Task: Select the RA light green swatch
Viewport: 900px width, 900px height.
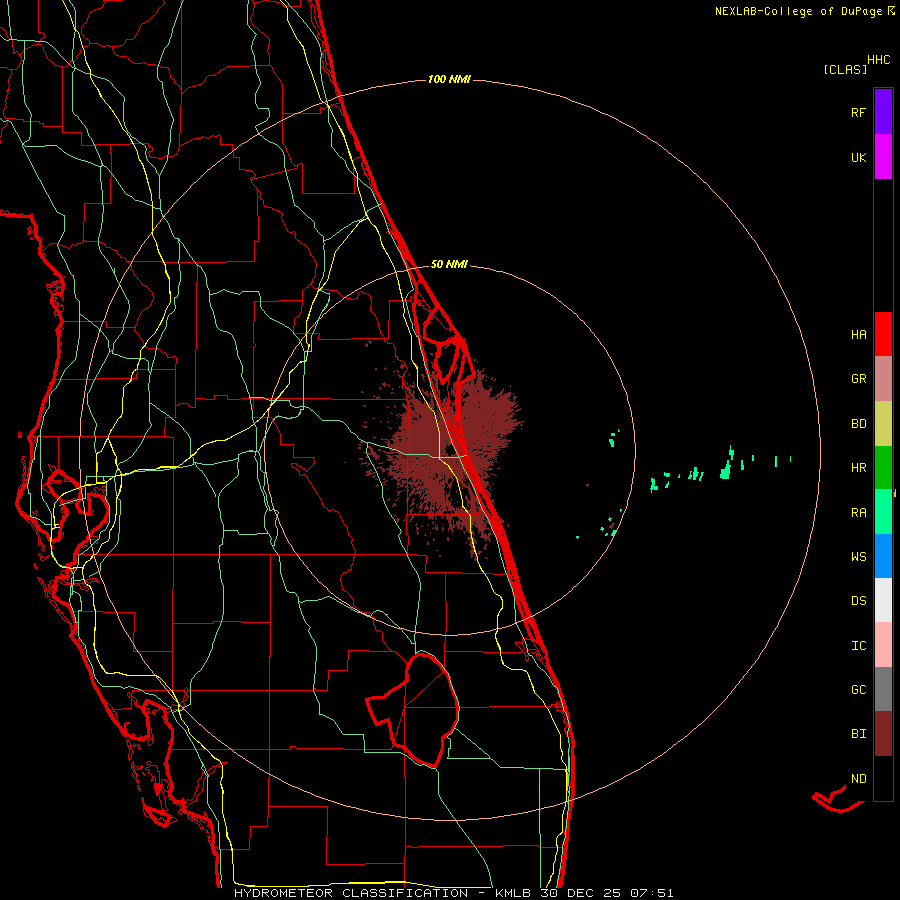Action: tap(883, 512)
